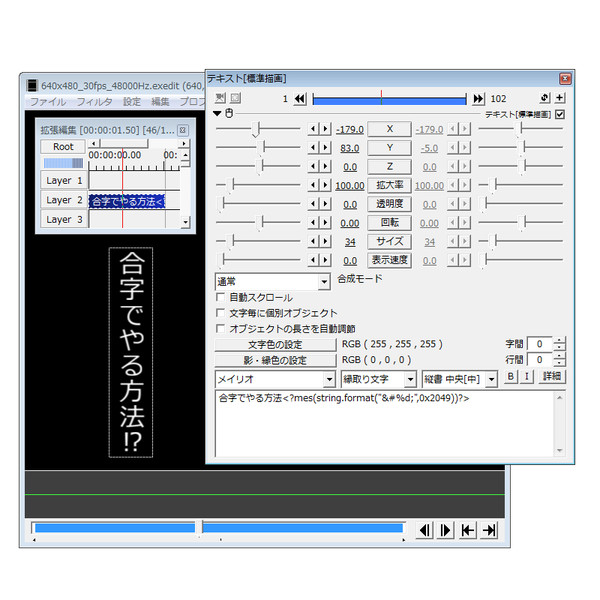The image size is (600, 600).
Task: Jump to the object's last frame
Action: tap(478, 99)
